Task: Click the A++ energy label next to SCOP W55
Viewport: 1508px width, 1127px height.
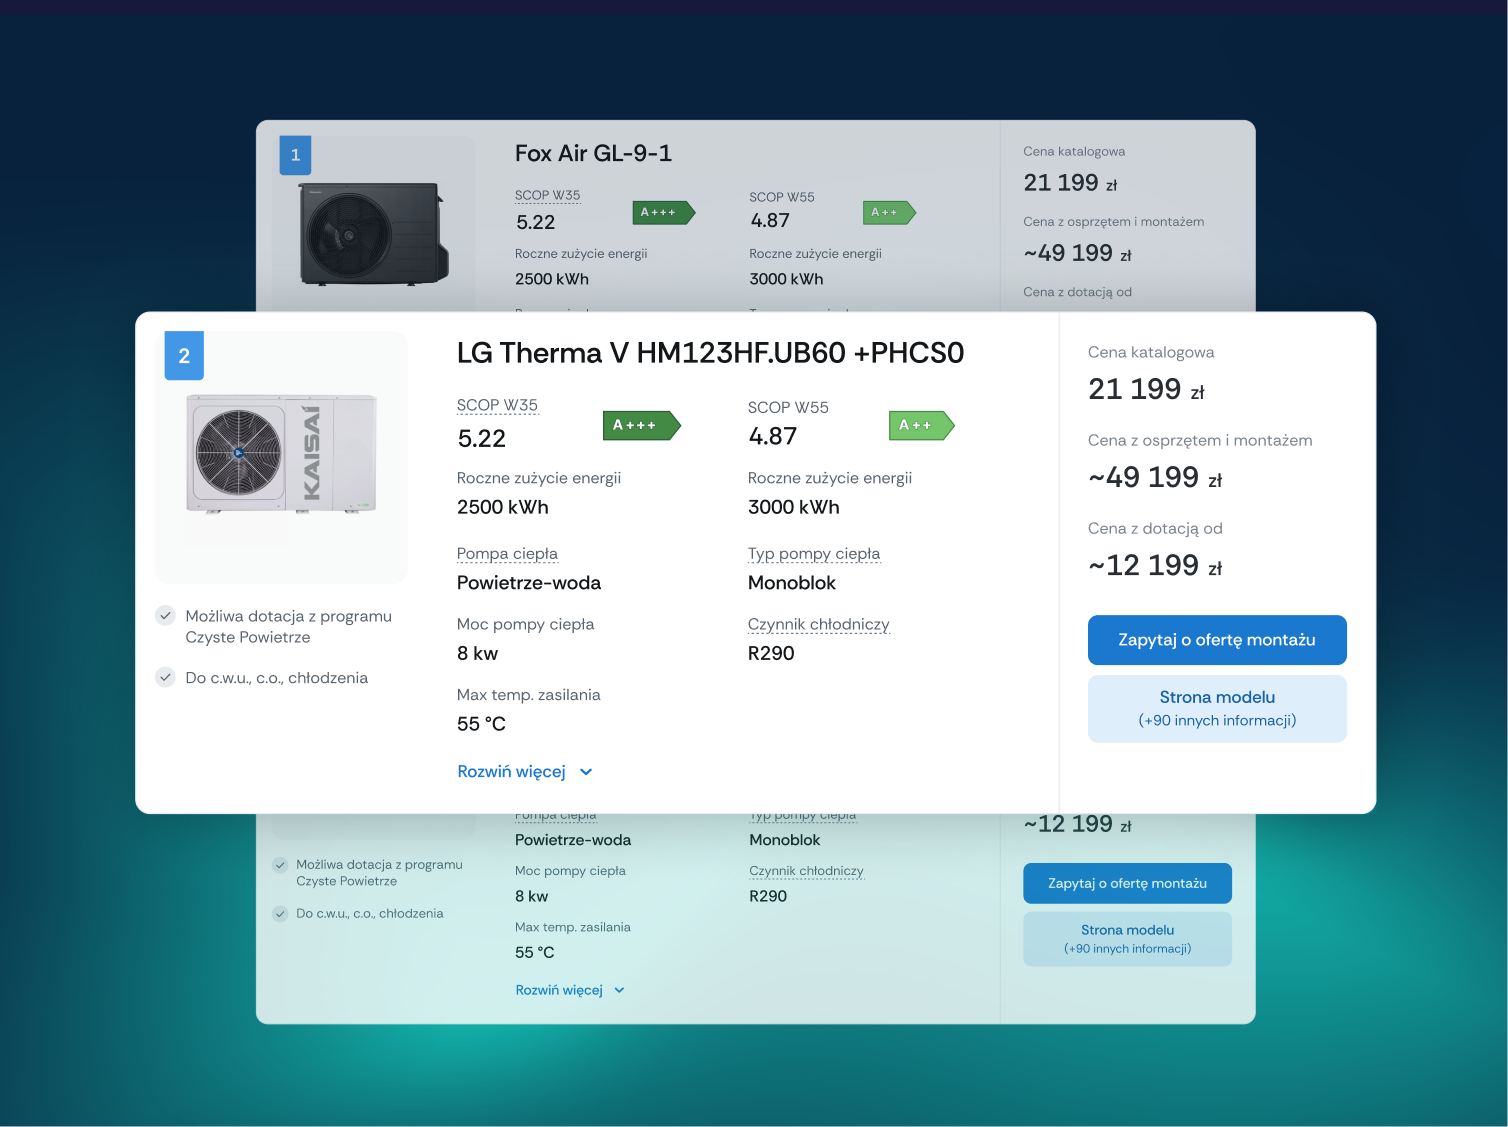Action: [x=920, y=425]
